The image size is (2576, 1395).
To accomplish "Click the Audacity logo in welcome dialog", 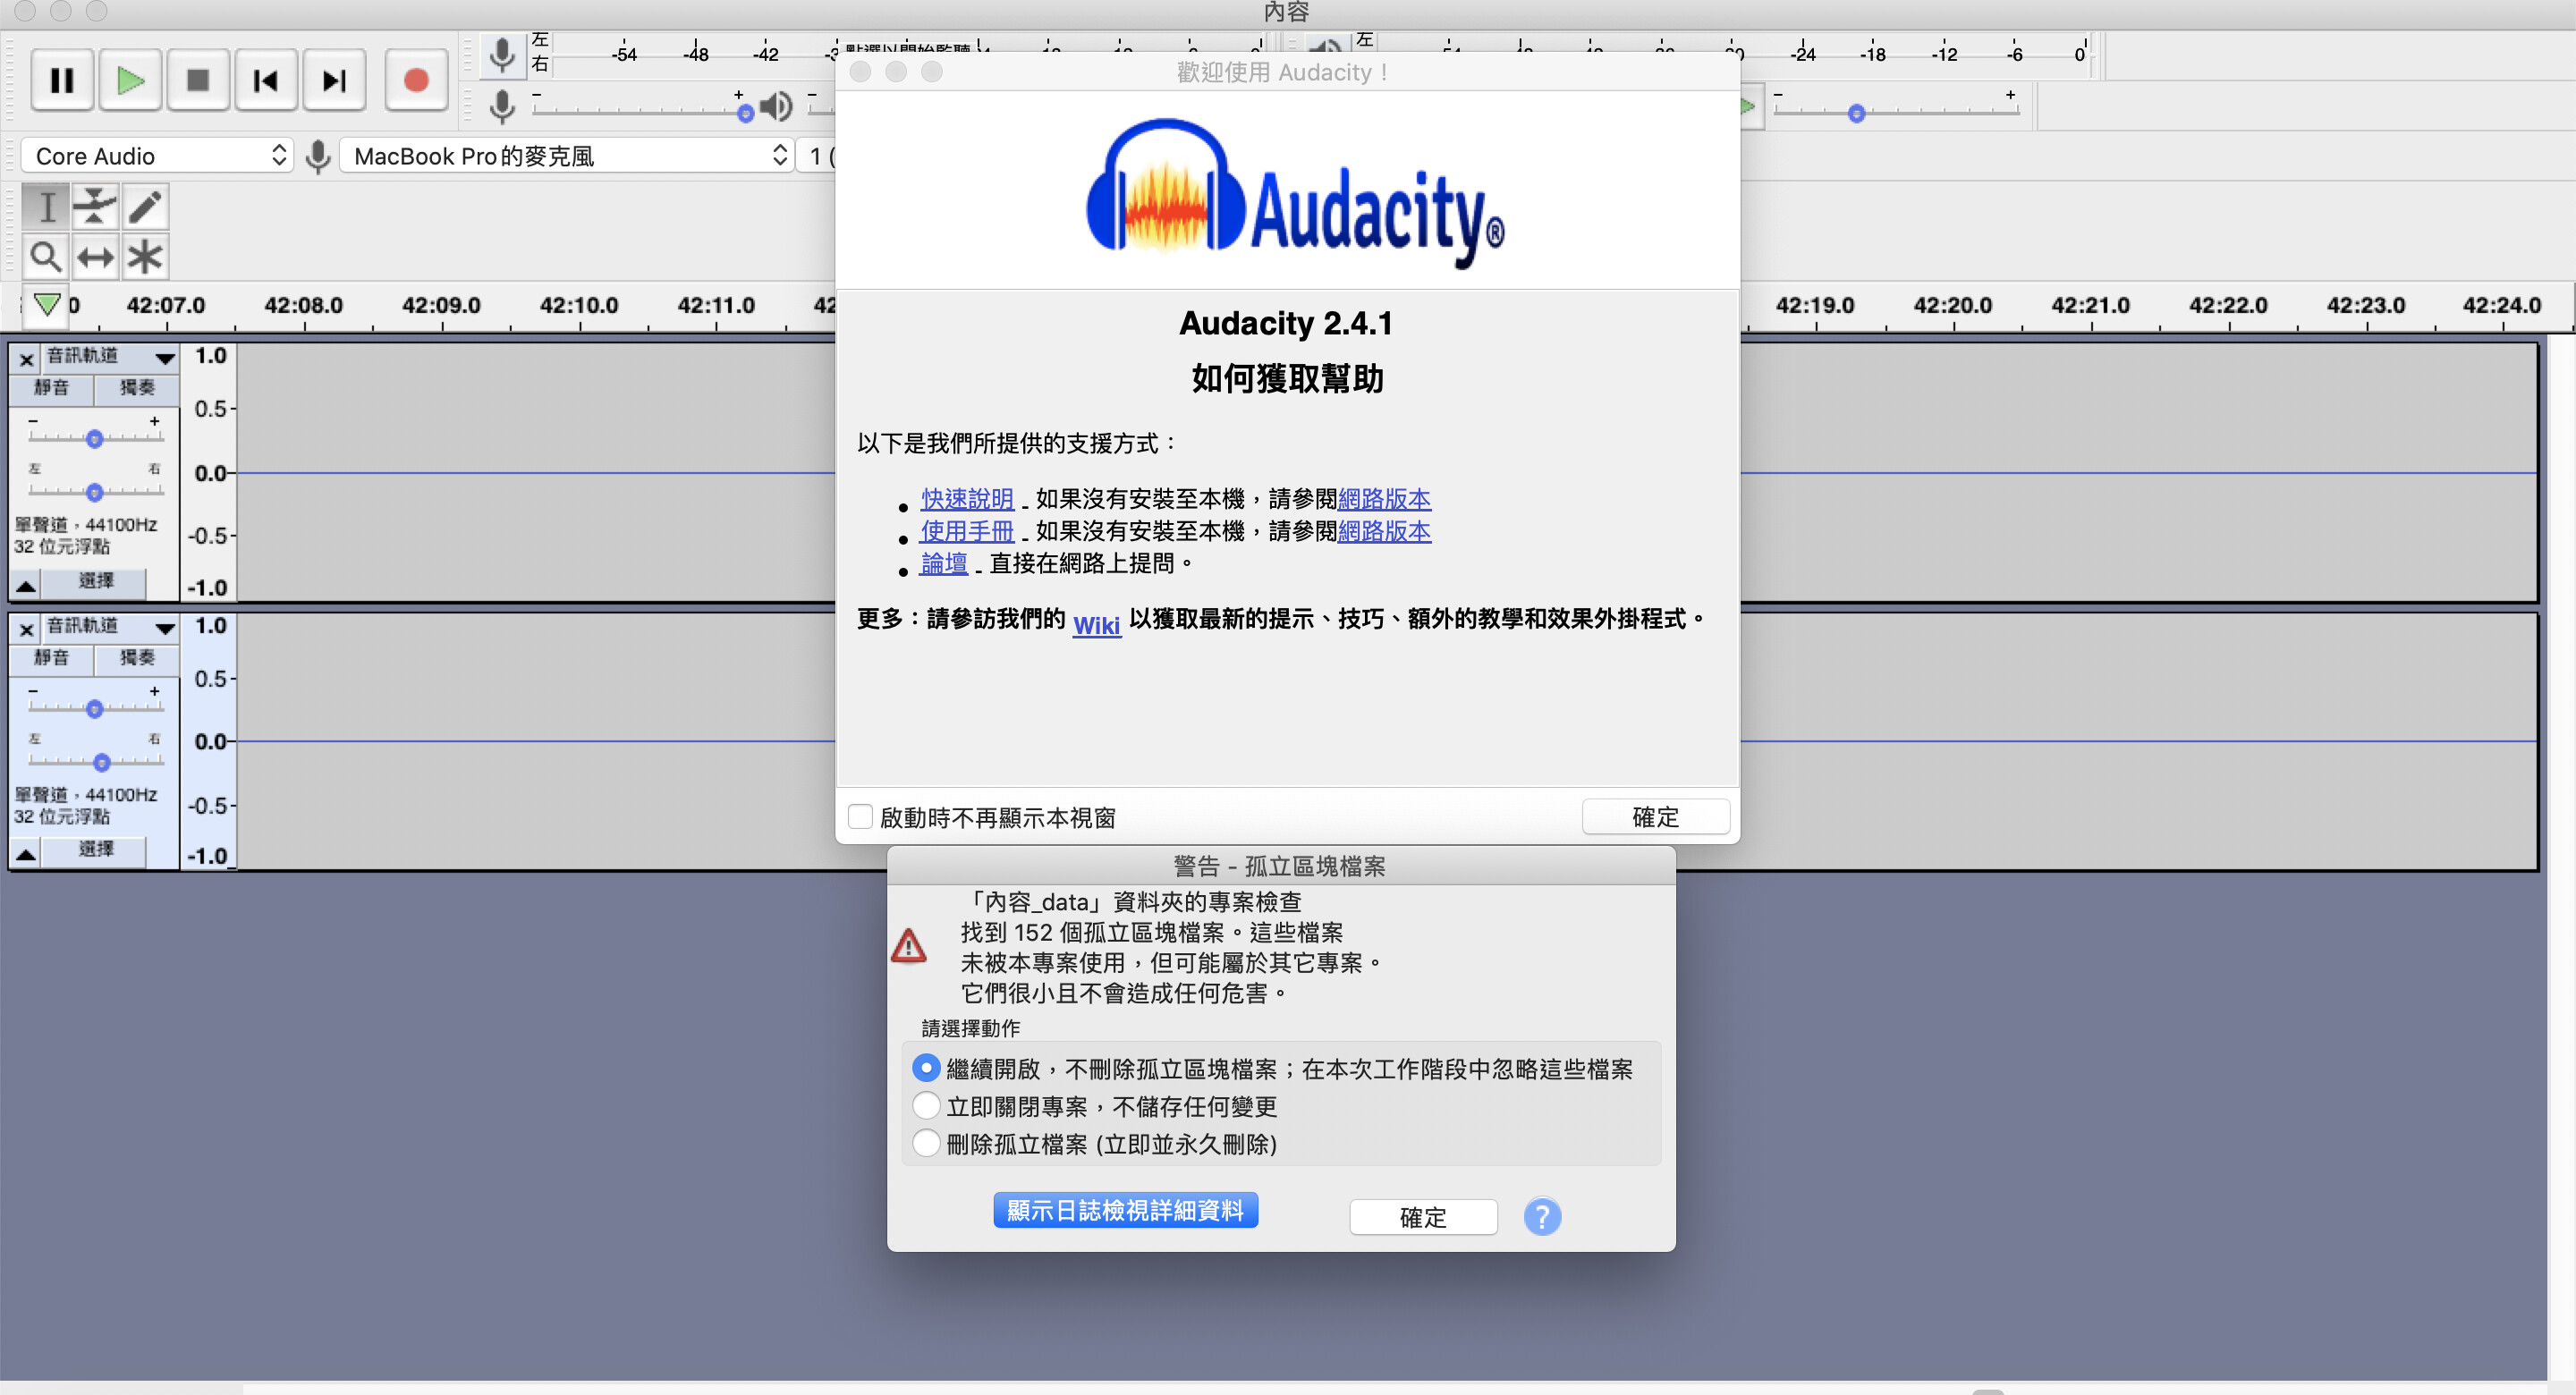I will click(x=1295, y=193).
